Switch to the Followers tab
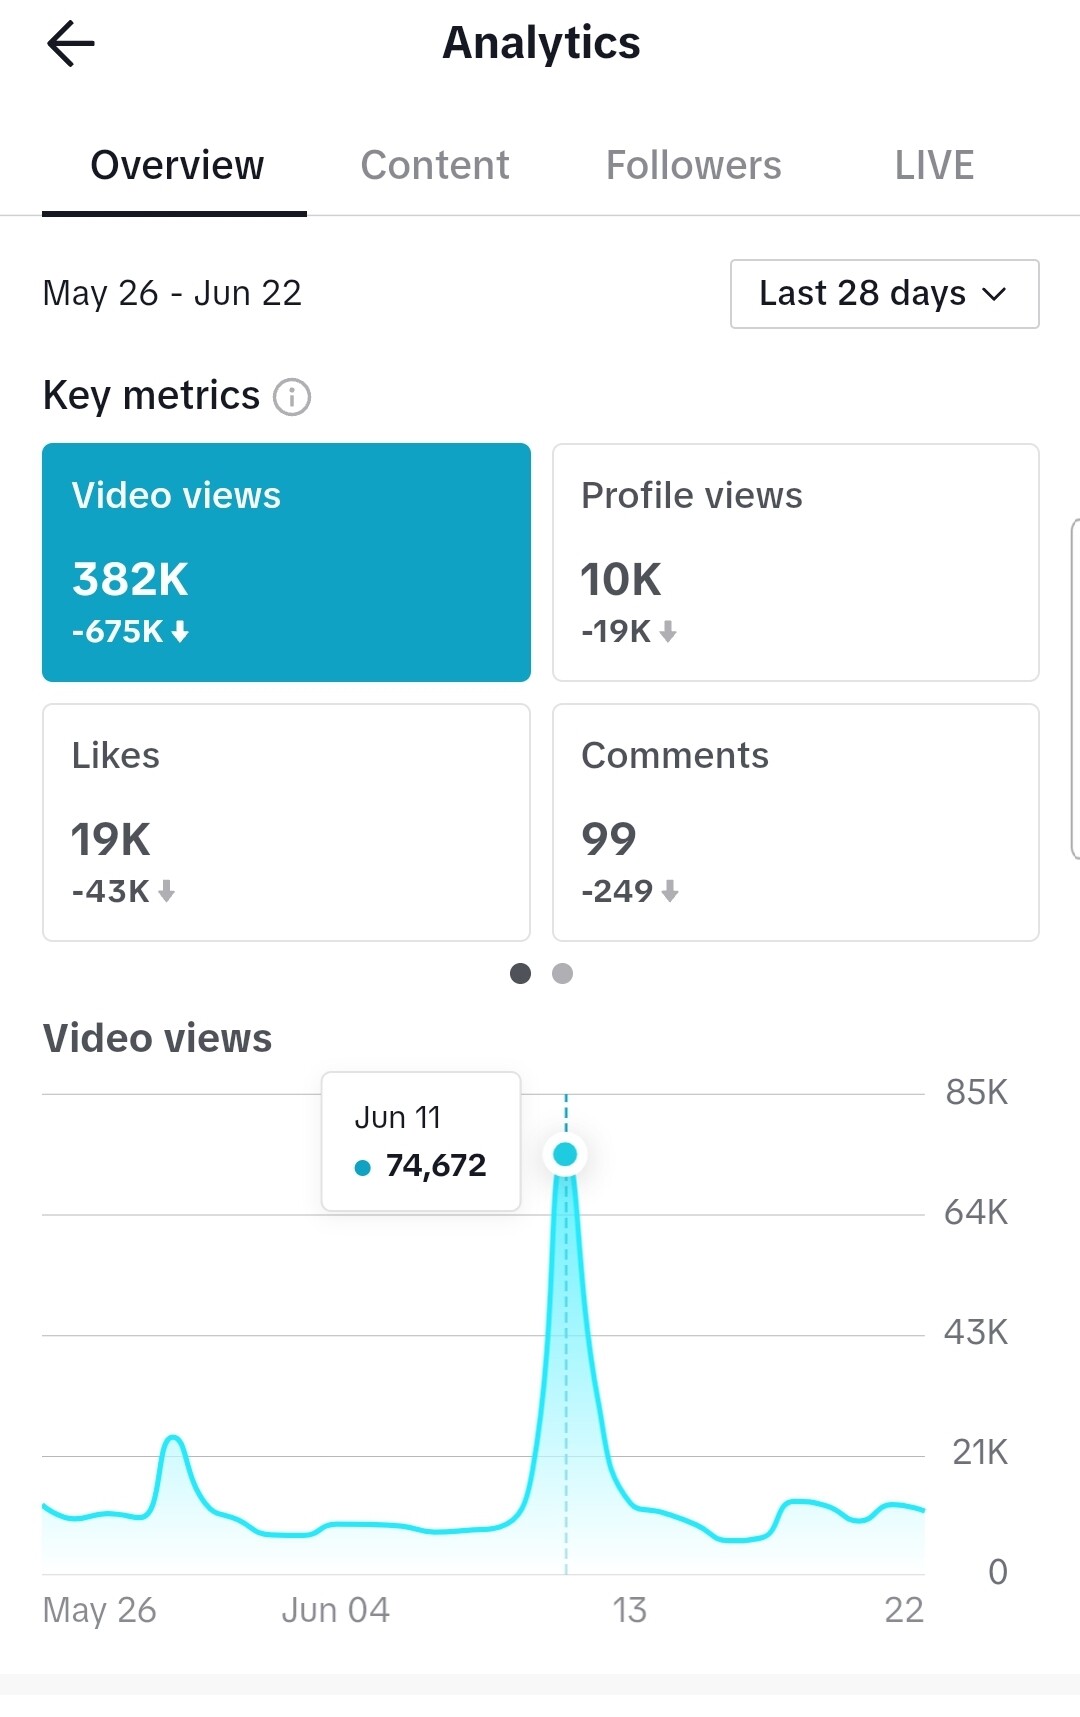This screenshot has width=1080, height=1717. point(694,166)
